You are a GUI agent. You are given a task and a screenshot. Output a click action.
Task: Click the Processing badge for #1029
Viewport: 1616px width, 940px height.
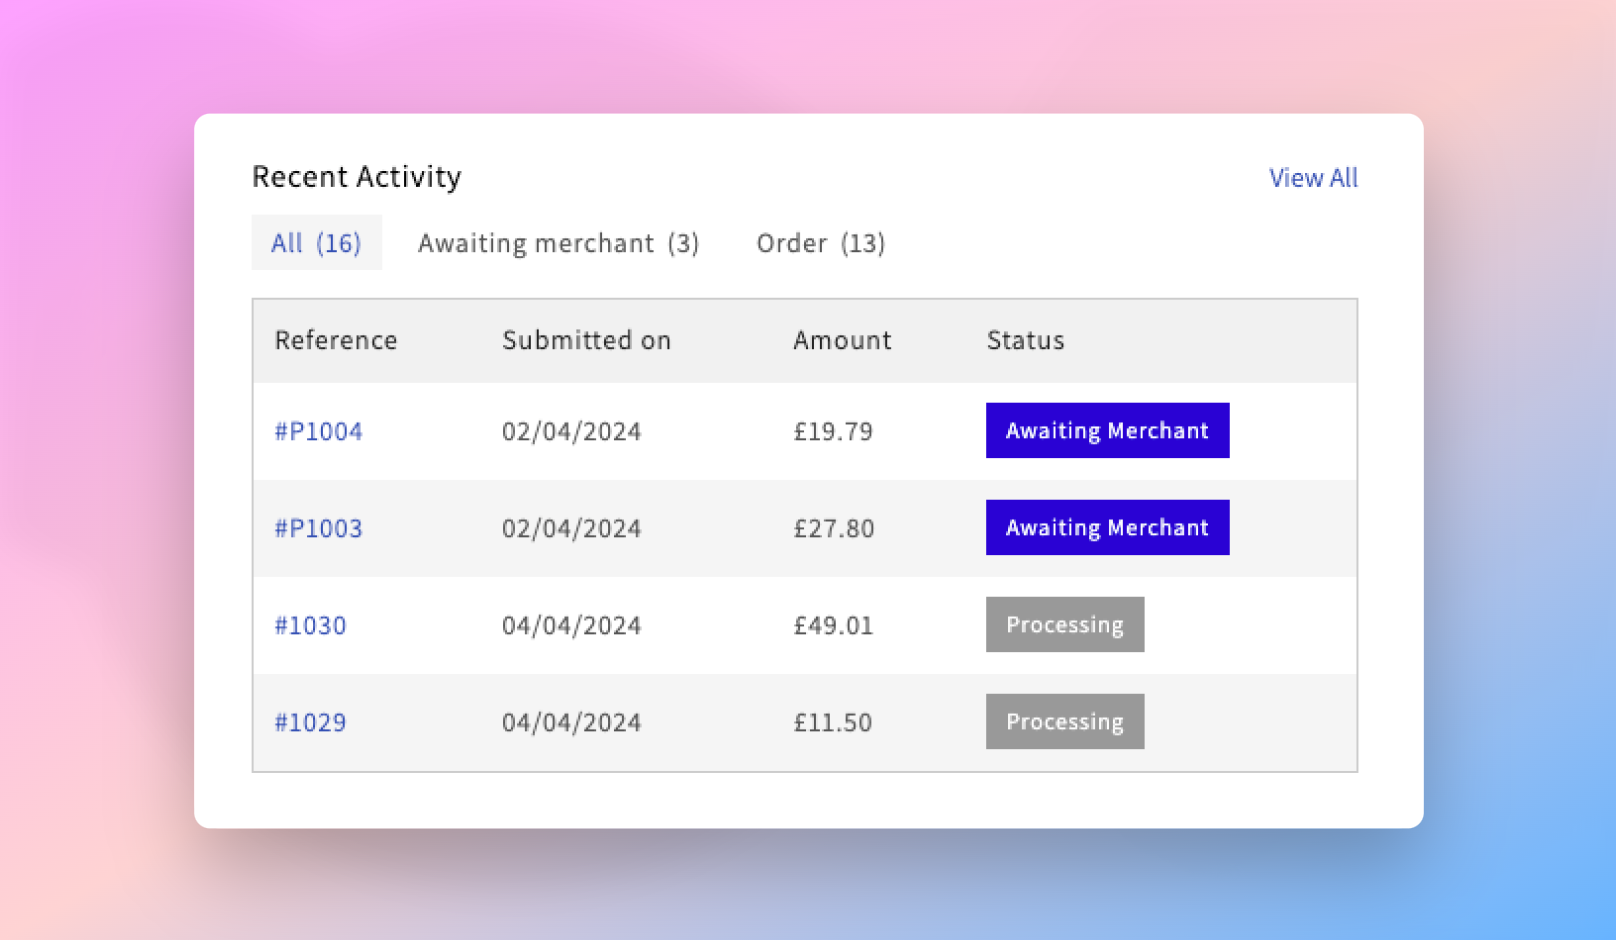[1064, 722]
